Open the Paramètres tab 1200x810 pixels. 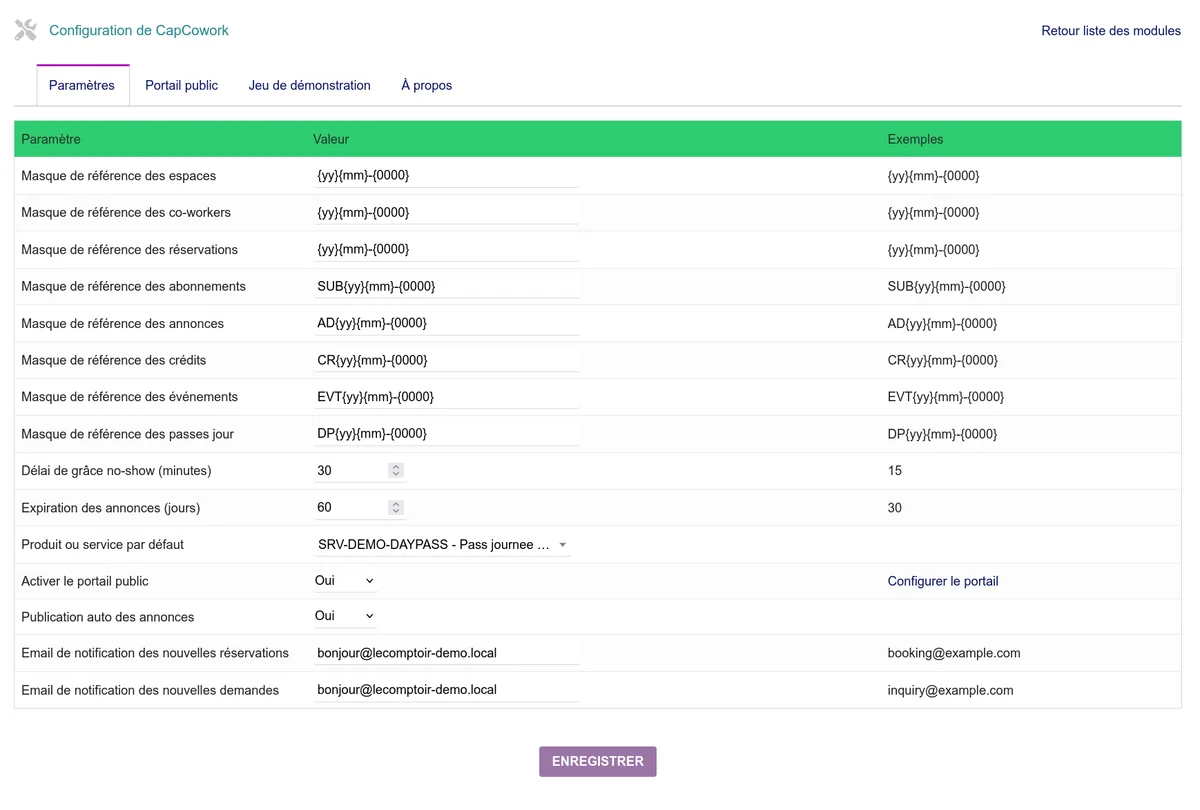(x=82, y=85)
